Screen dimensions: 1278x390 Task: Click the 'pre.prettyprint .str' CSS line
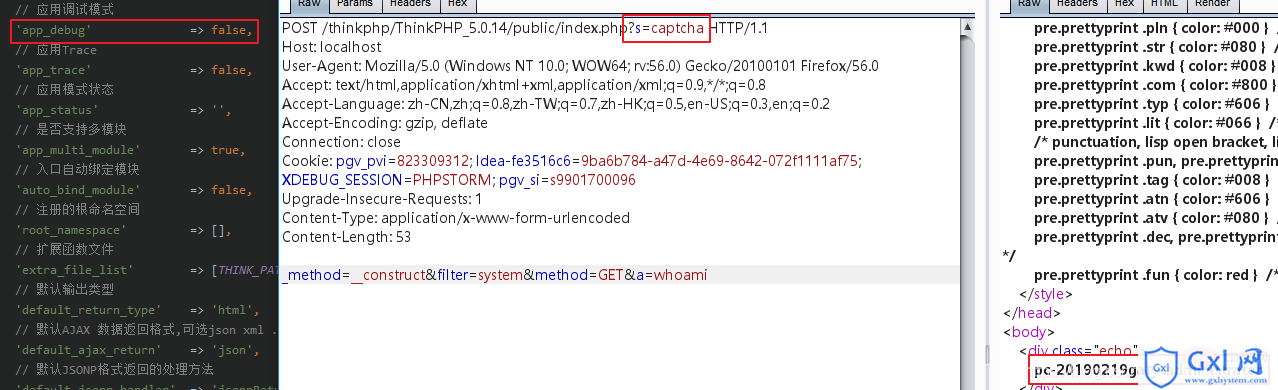(x=1155, y=47)
